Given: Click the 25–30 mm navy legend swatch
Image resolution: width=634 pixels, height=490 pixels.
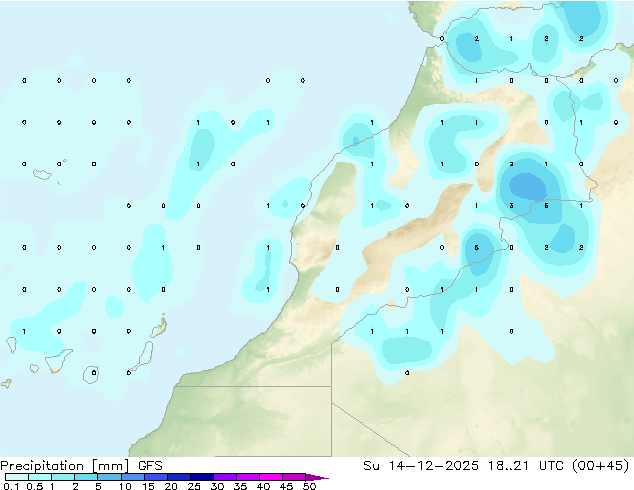Looking at the screenshot, I should 202,477.
